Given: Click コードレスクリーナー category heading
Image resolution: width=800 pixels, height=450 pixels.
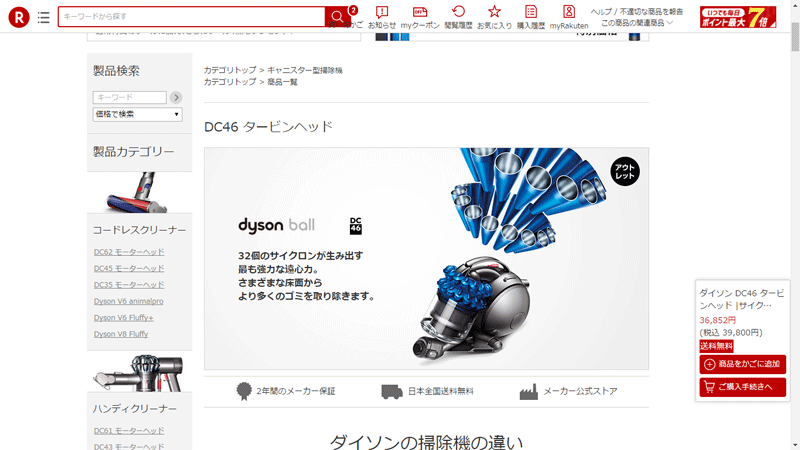Looking at the screenshot, I should (139, 230).
